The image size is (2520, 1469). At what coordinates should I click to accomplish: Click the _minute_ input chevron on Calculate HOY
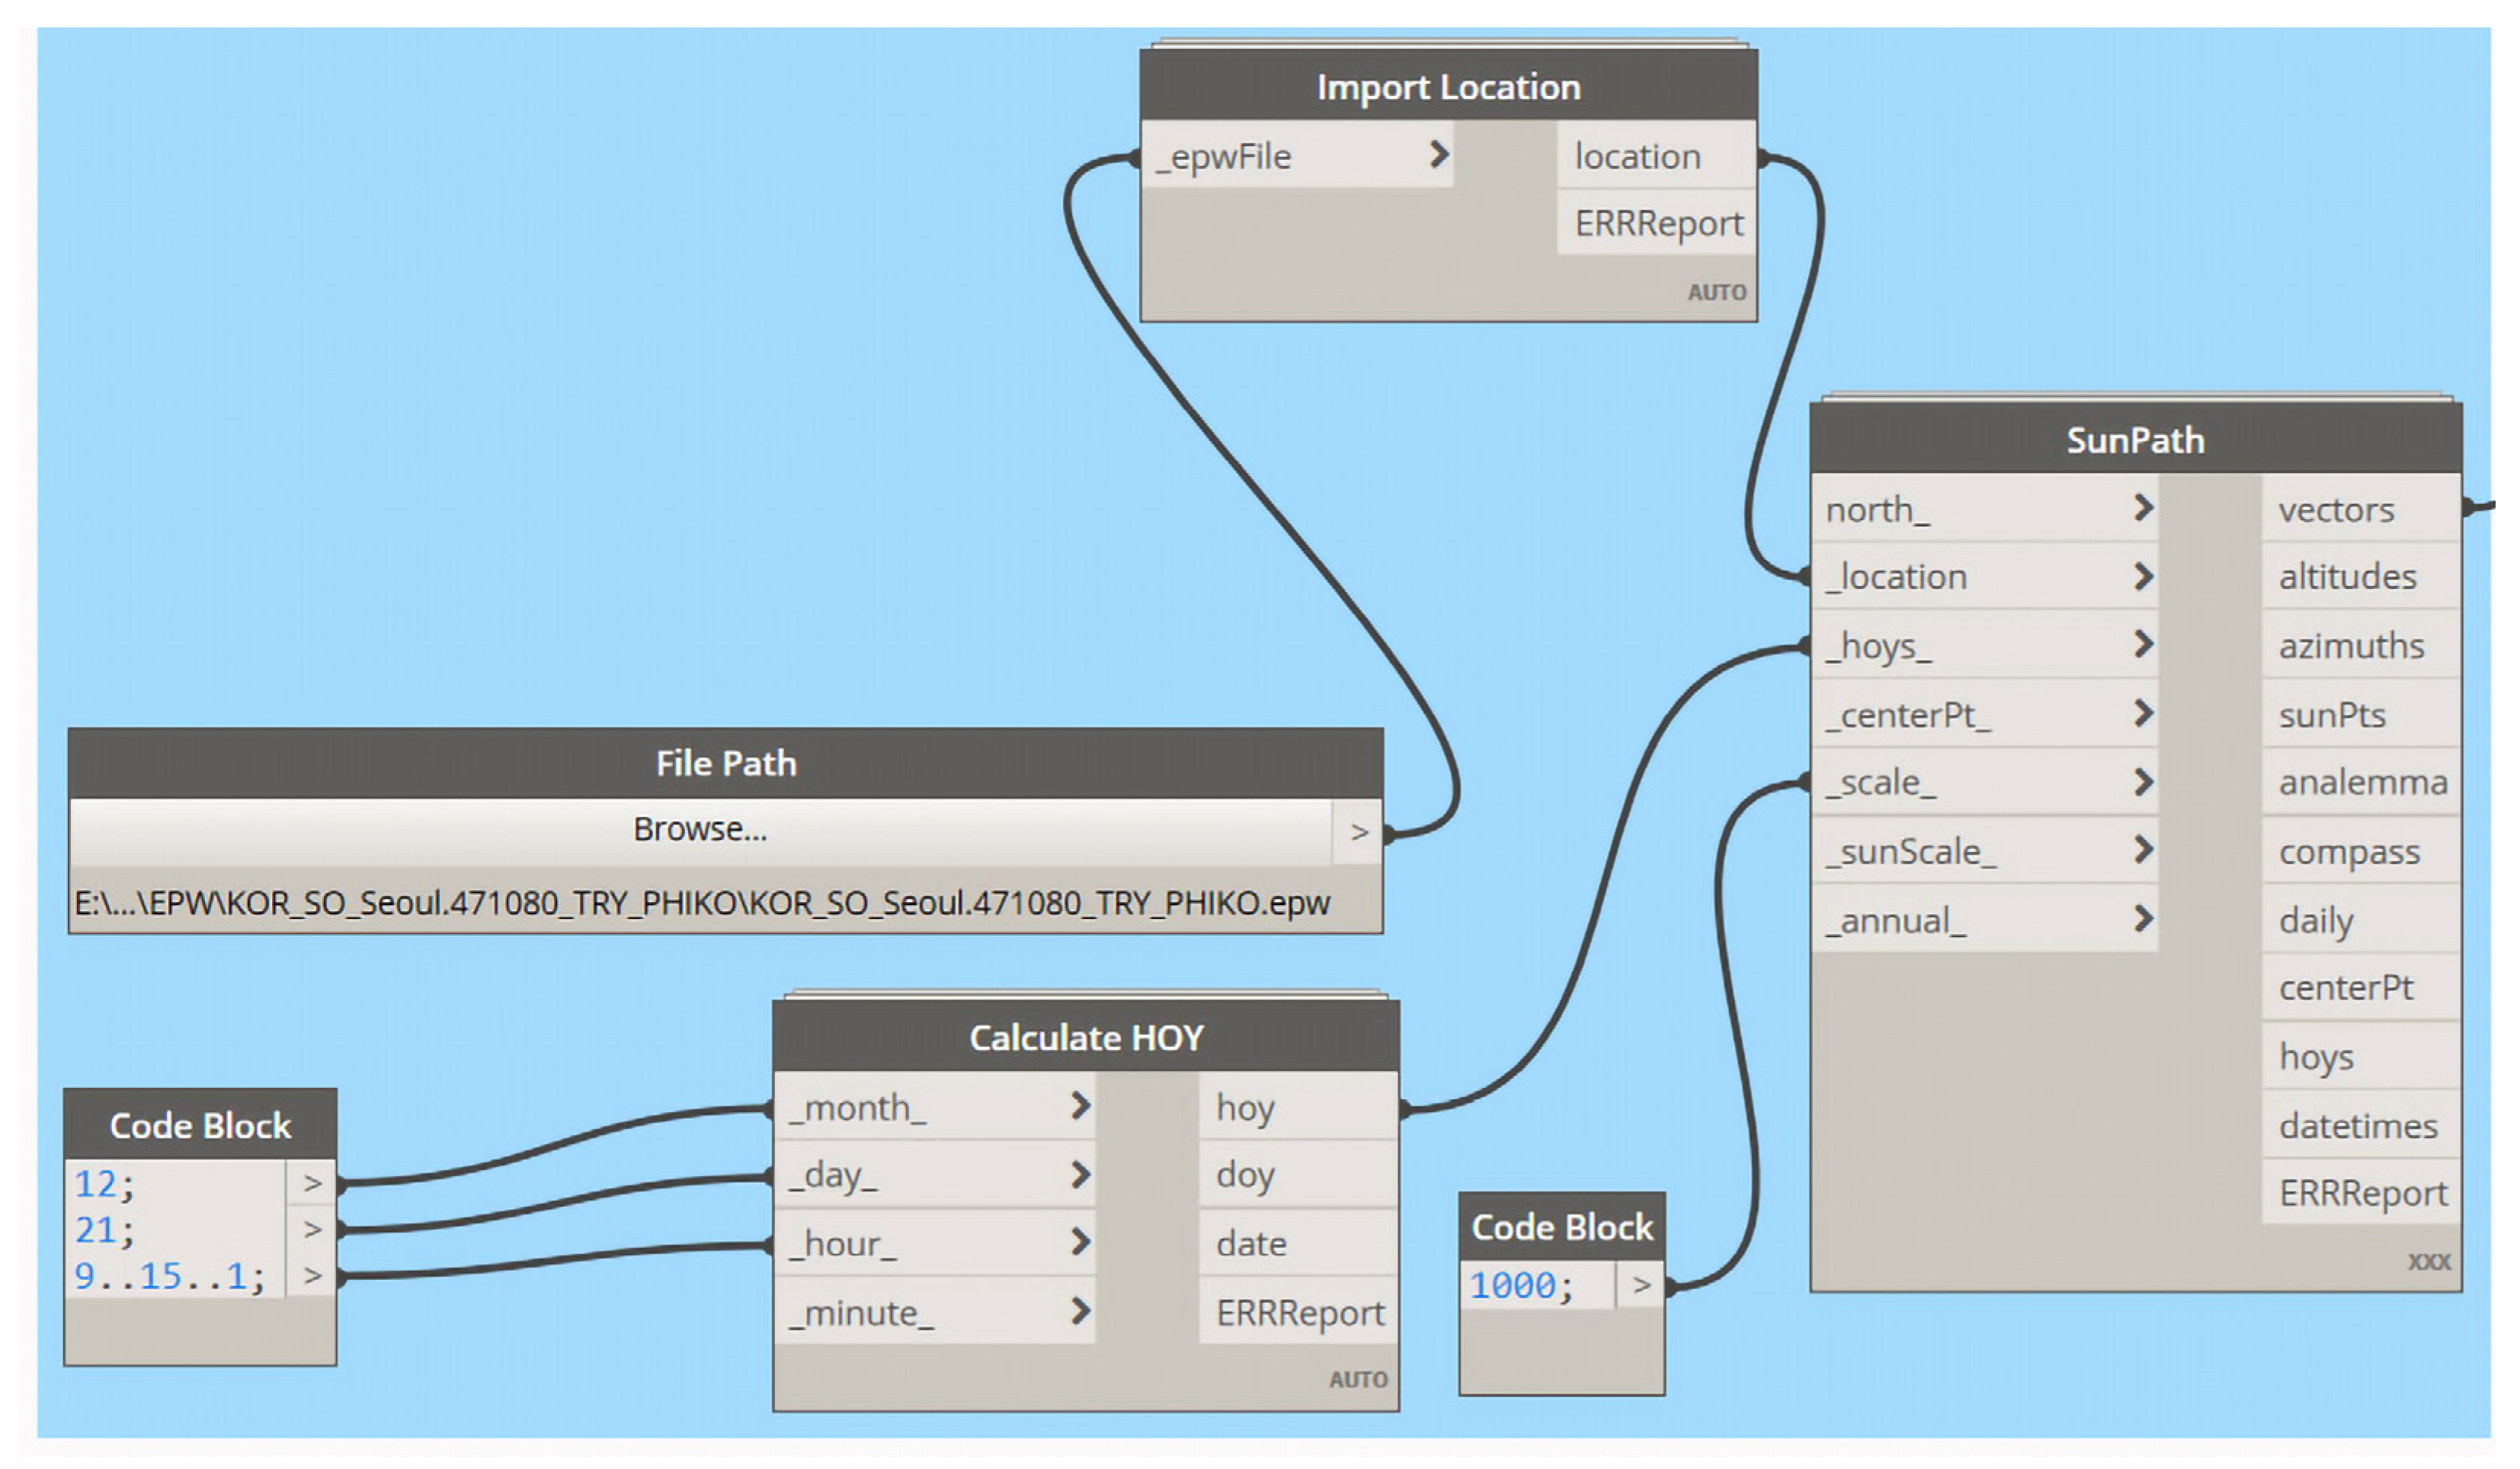click(1080, 1311)
